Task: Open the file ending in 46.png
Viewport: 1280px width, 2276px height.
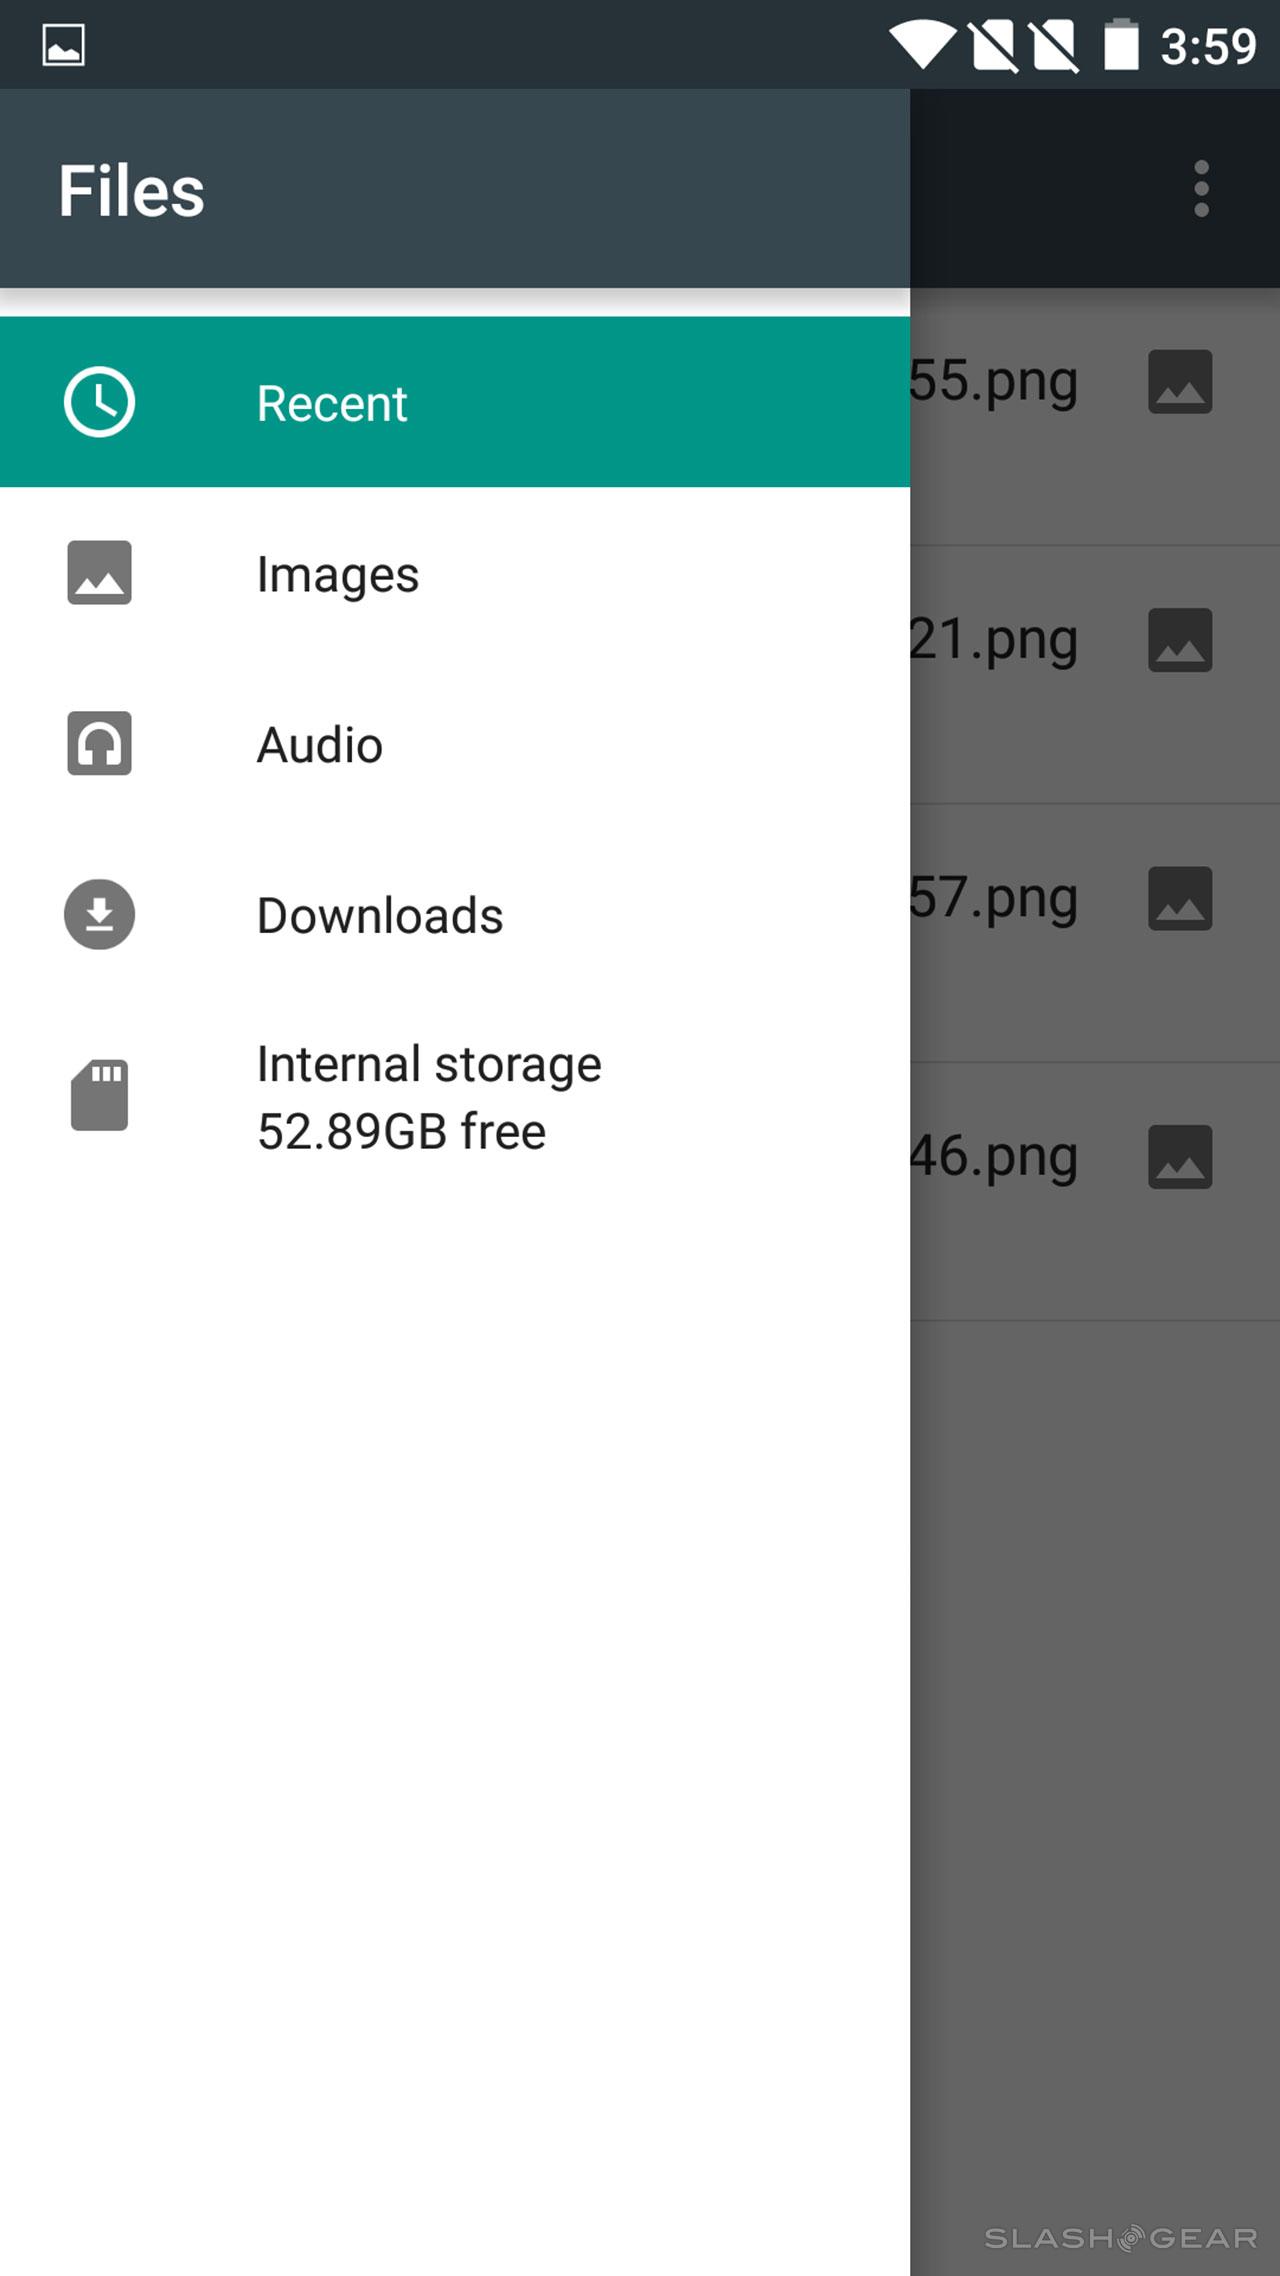Action: coord(994,1157)
